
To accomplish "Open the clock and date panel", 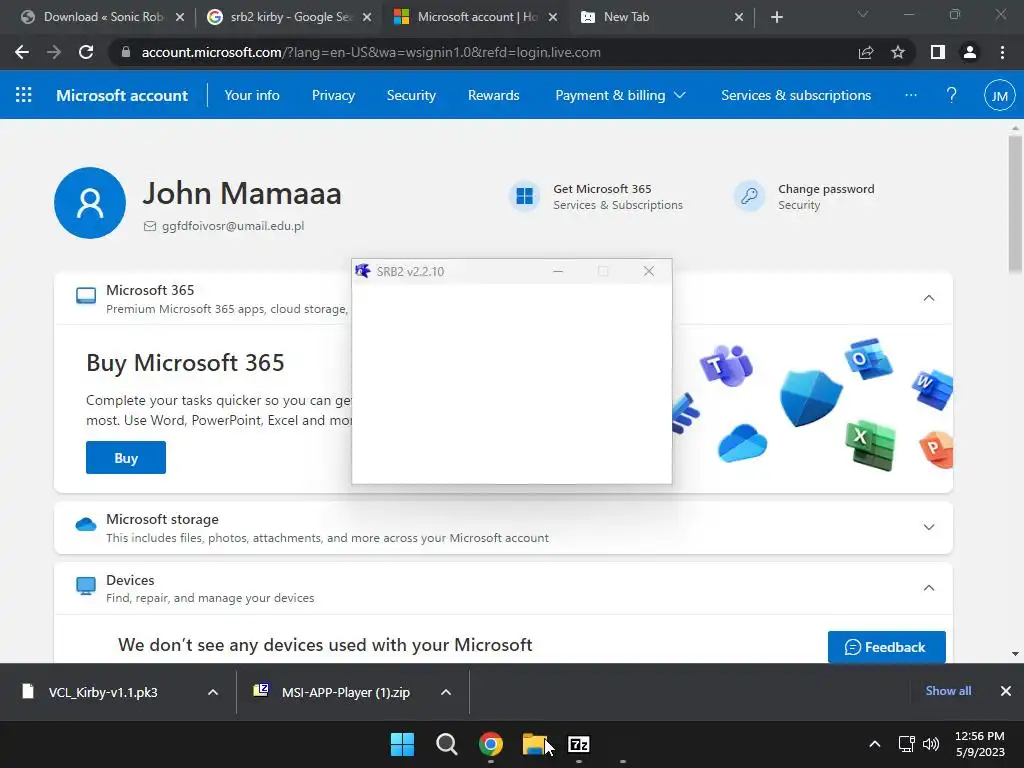I will point(980,744).
